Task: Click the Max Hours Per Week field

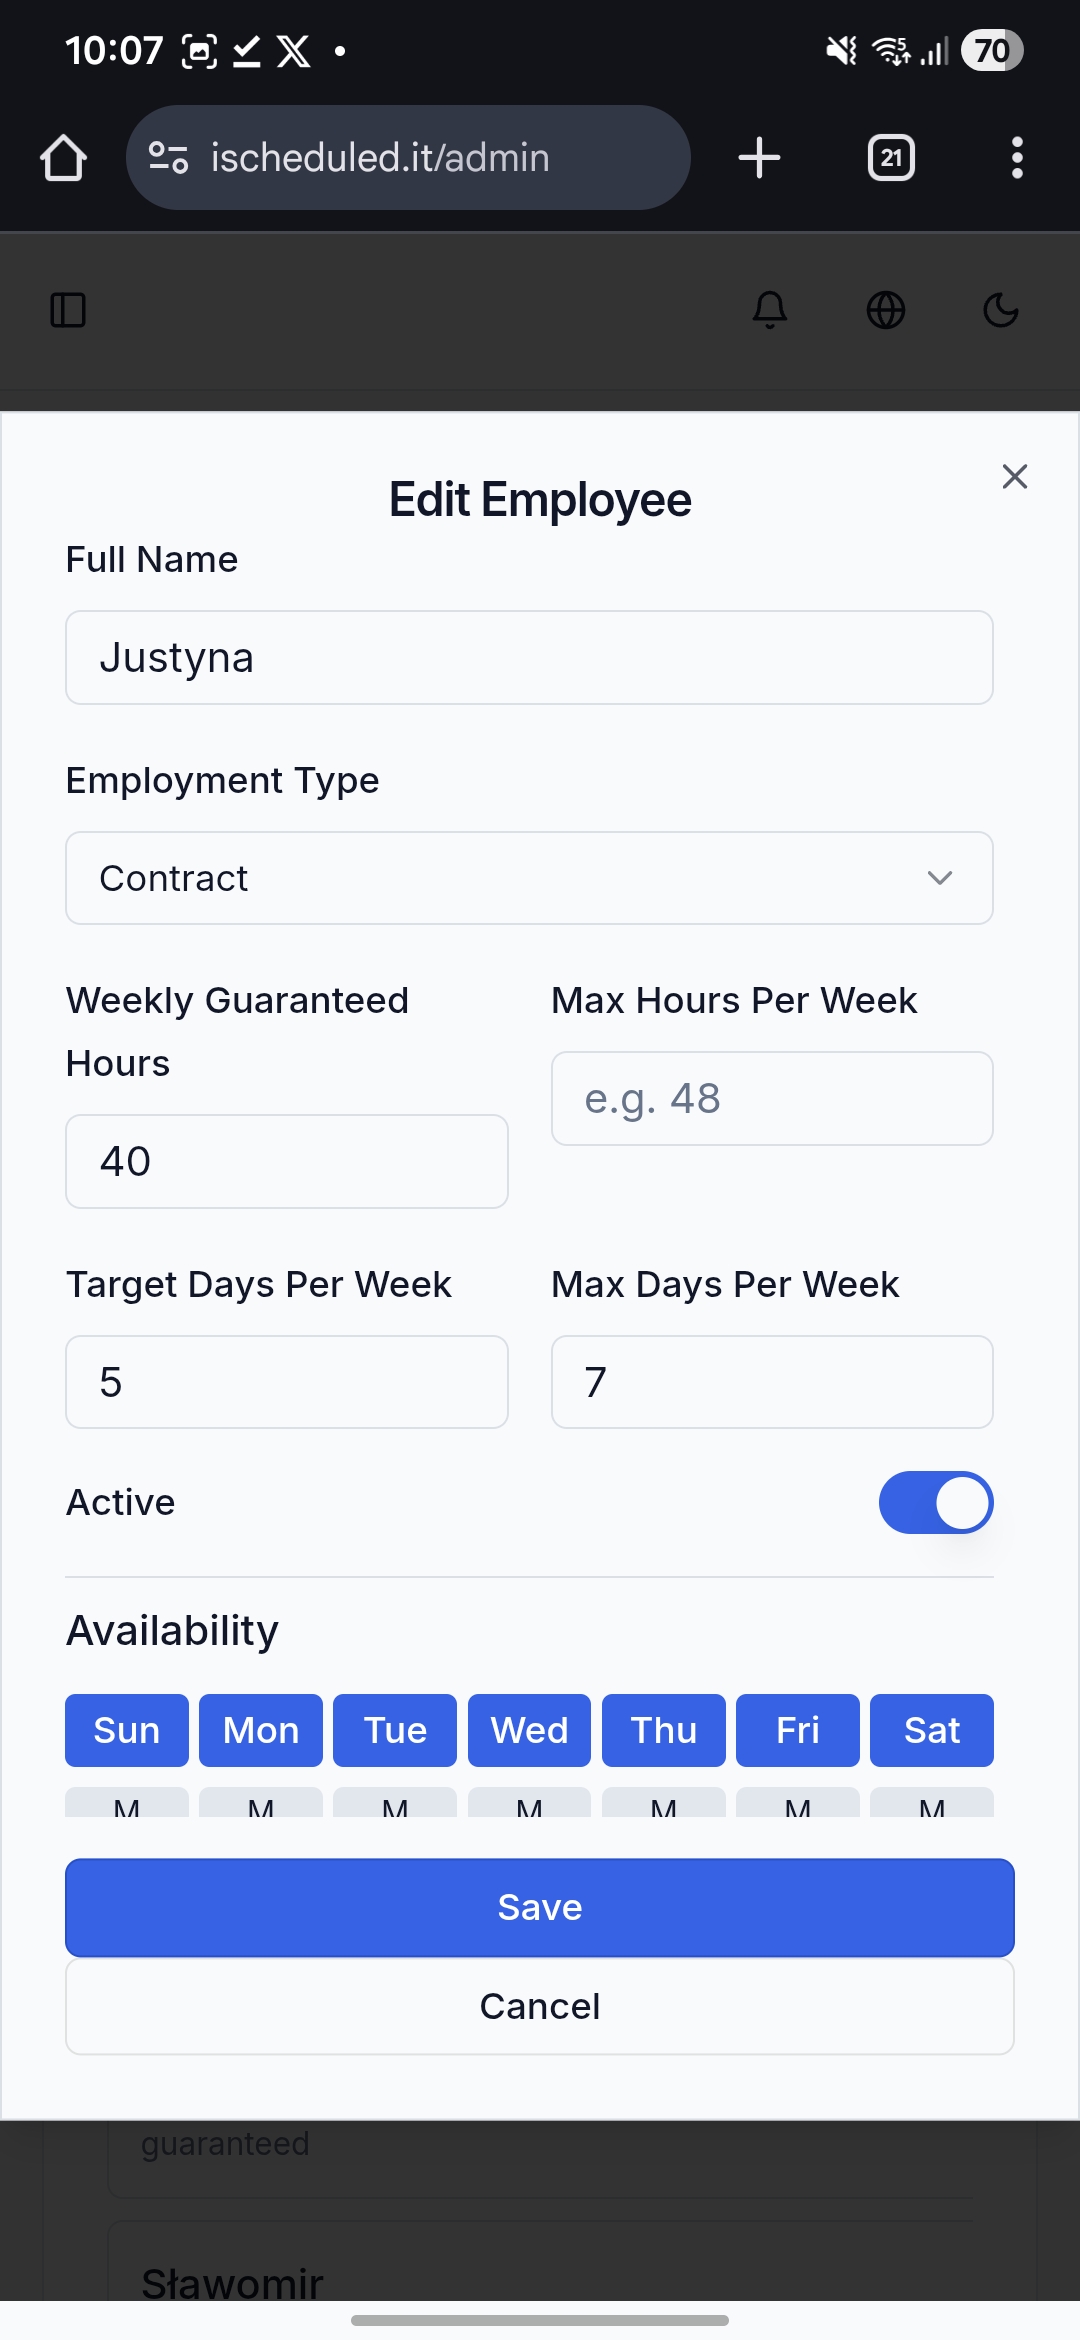Action: coord(772,1098)
